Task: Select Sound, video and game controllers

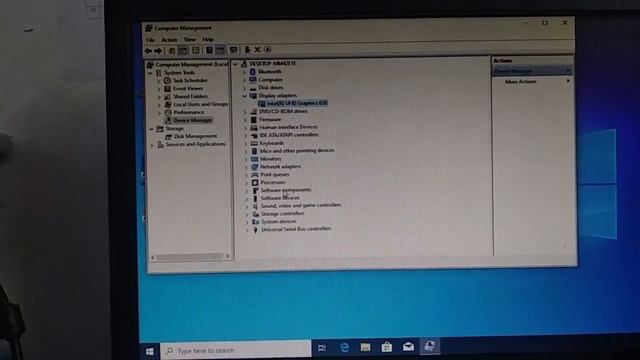Action: [301, 206]
